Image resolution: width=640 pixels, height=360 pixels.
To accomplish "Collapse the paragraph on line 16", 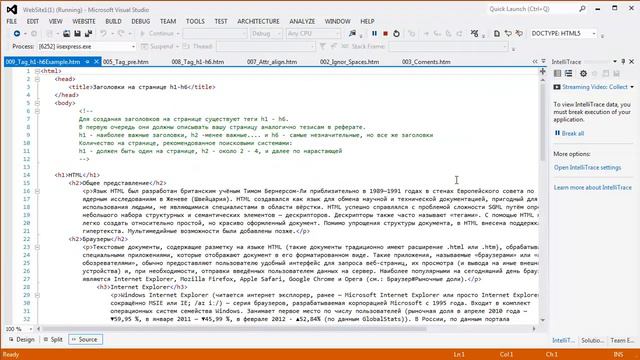I will (37, 191).
